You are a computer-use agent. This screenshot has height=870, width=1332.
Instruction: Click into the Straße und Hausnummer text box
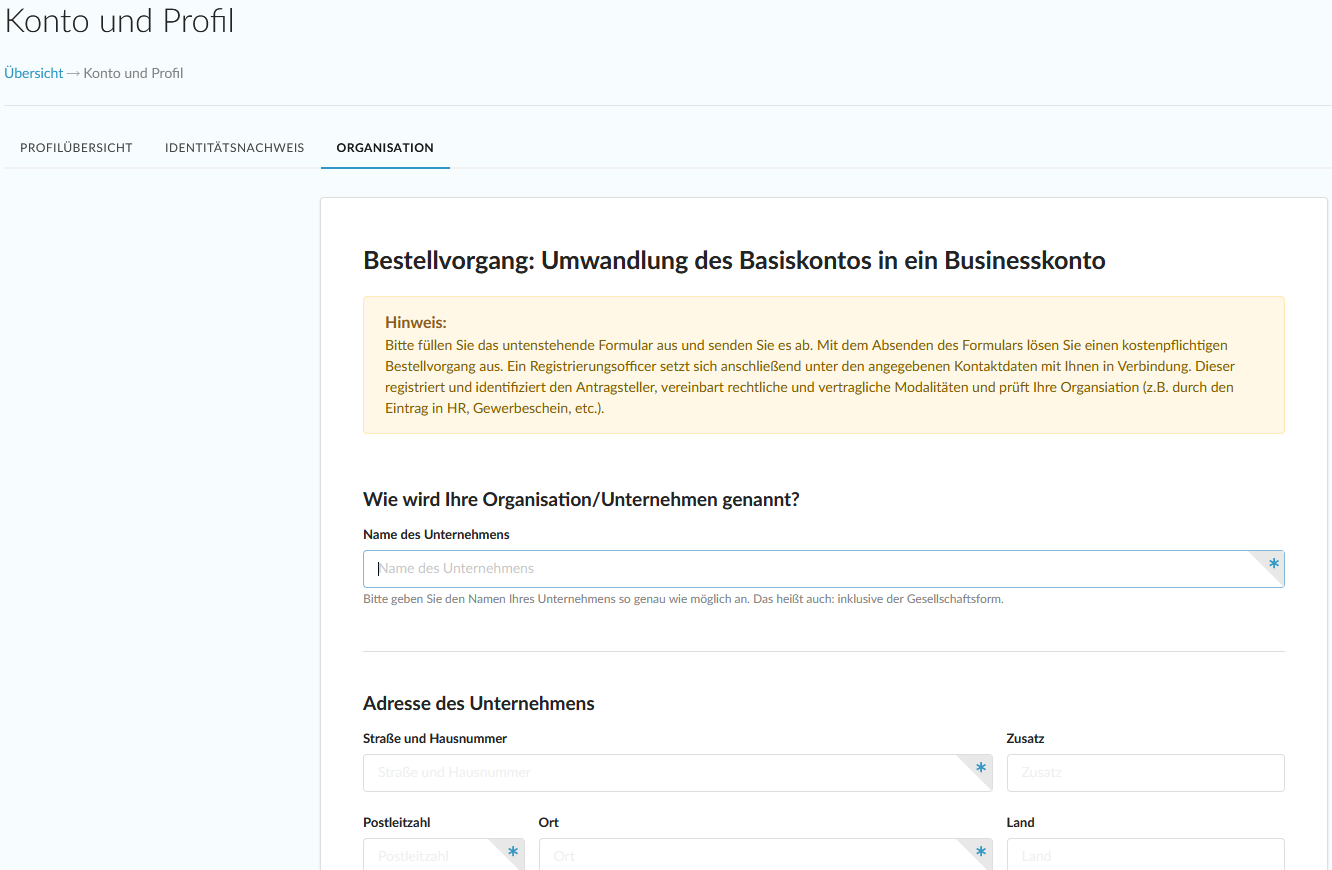(660, 773)
